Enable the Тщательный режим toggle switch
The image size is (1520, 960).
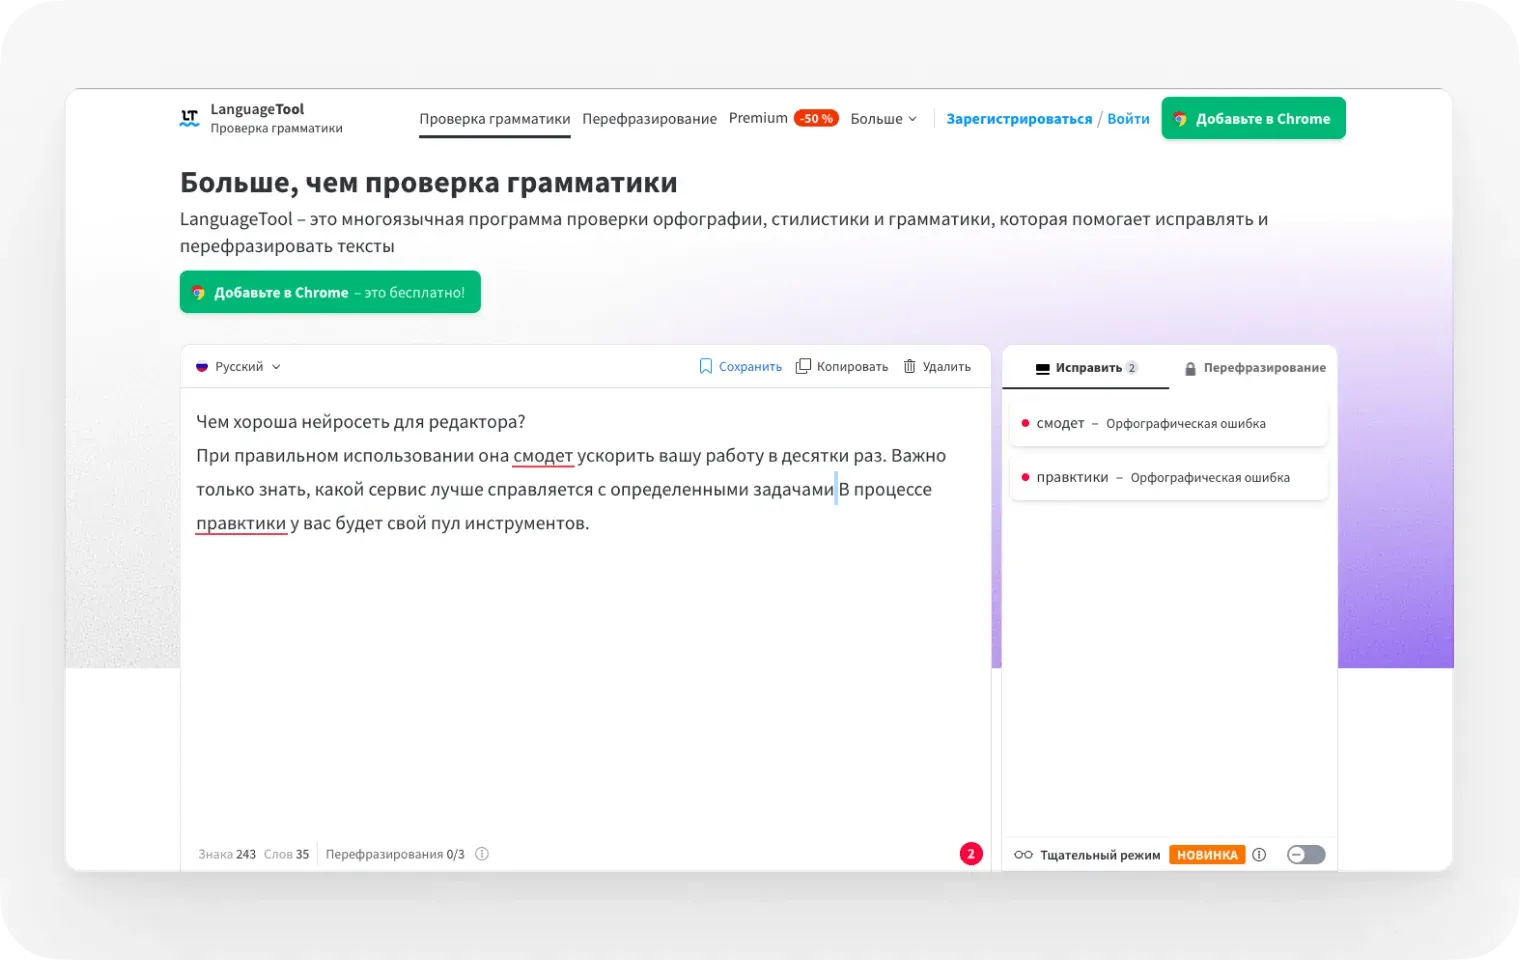1306,855
